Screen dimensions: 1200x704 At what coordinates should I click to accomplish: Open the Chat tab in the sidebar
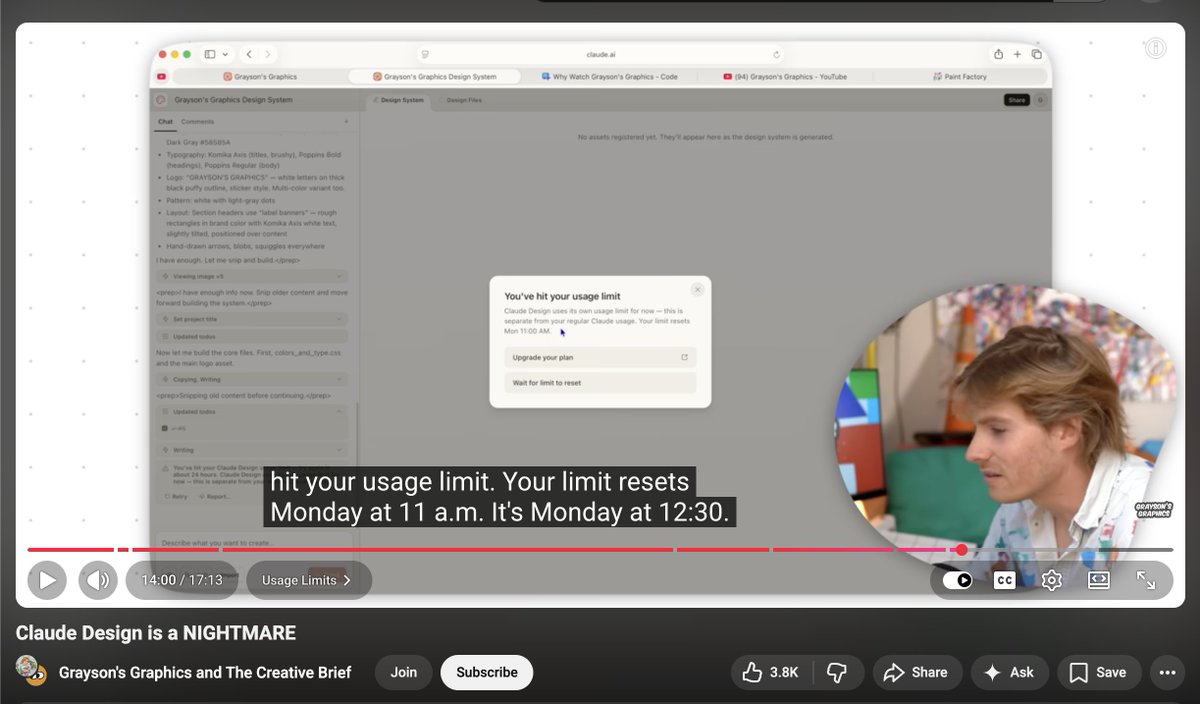[165, 122]
